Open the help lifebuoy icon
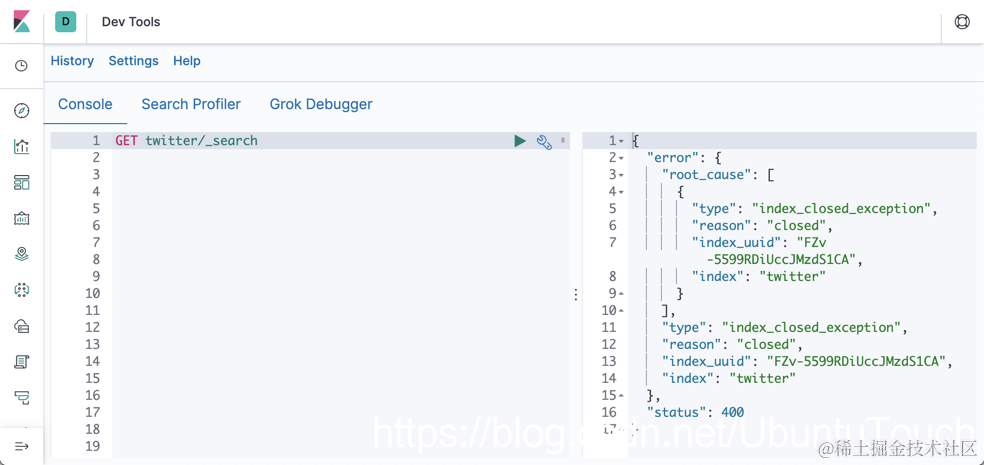Image resolution: width=984 pixels, height=465 pixels. (961, 22)
